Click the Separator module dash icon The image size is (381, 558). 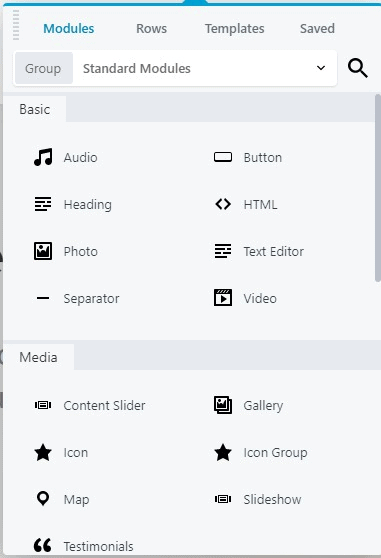tap(43, 298)
